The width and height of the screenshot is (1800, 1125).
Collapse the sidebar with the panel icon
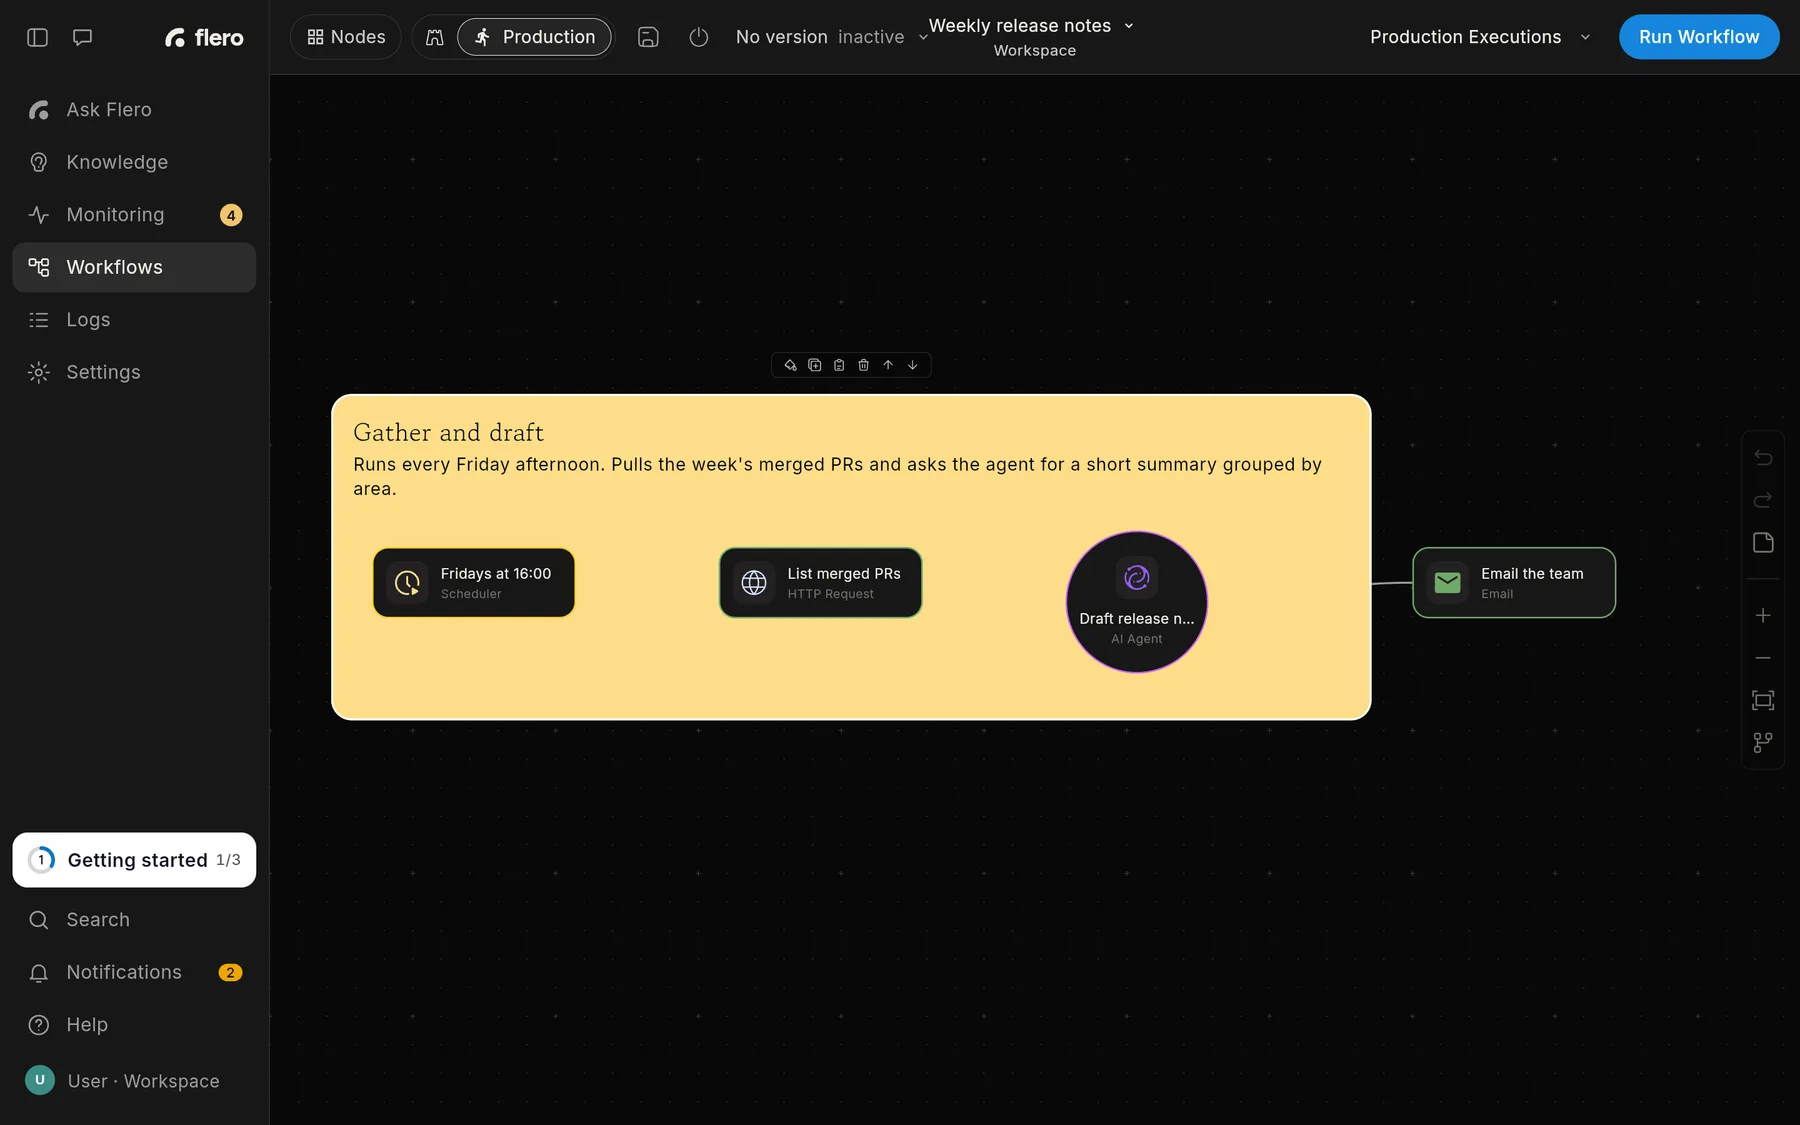(37, 37)
